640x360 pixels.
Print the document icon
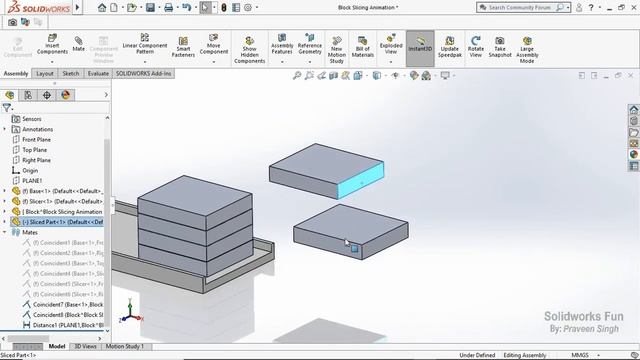(169, 7)
